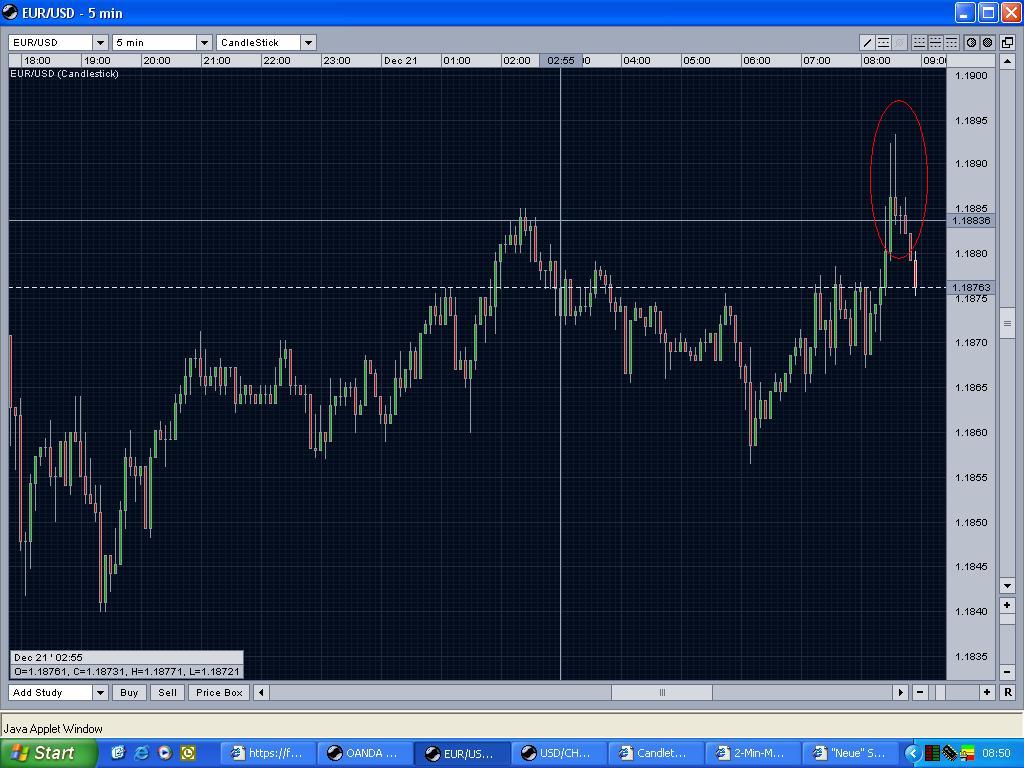This screenshot has height=768, width=1024.
Task: Click the green-yellow-red bars tray icon
Action: click(967, 754)
